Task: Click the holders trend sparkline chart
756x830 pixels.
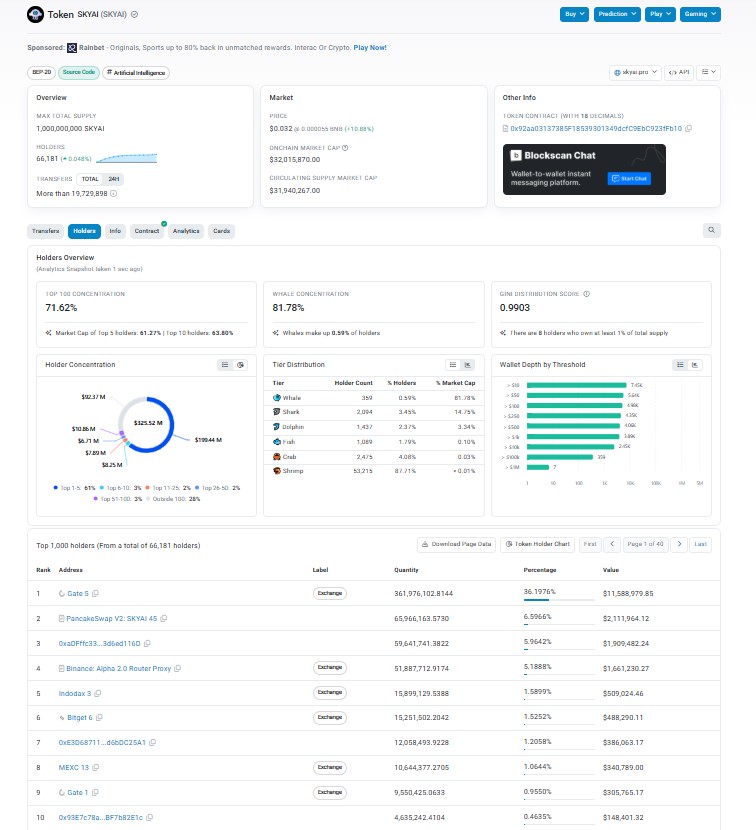Action: tap(127, 158)
